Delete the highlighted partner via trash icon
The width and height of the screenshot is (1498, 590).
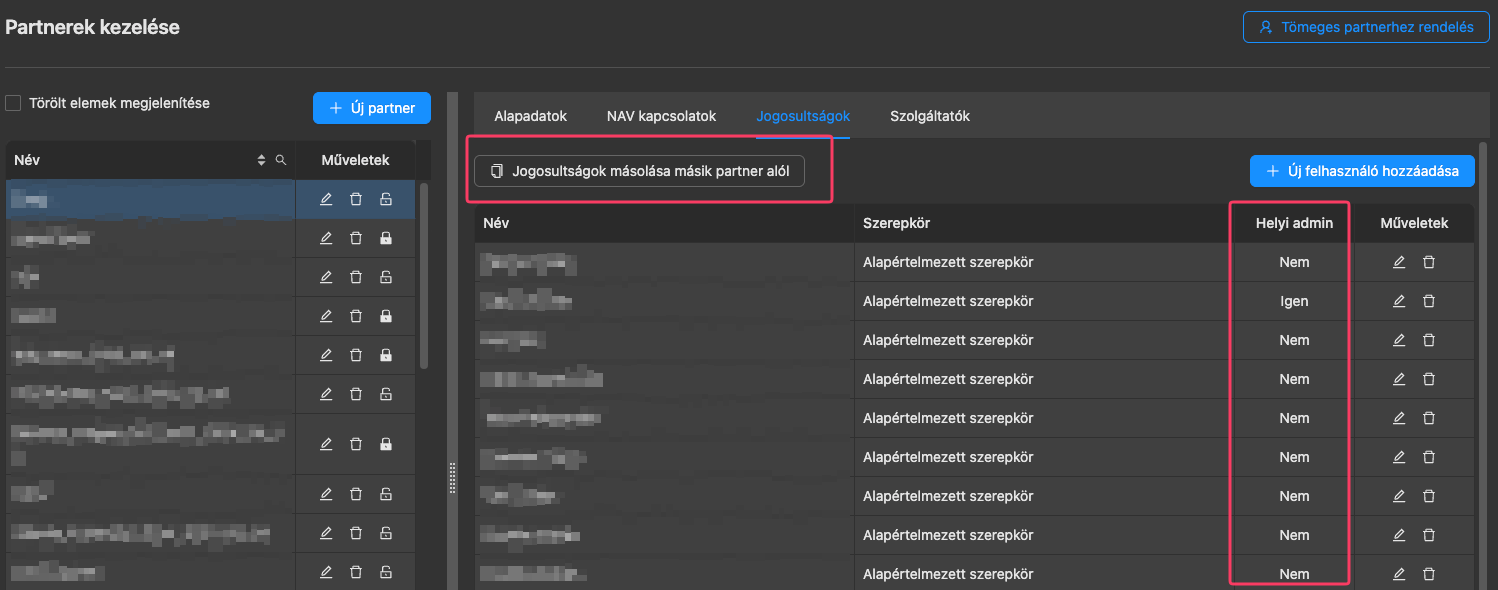356,199
